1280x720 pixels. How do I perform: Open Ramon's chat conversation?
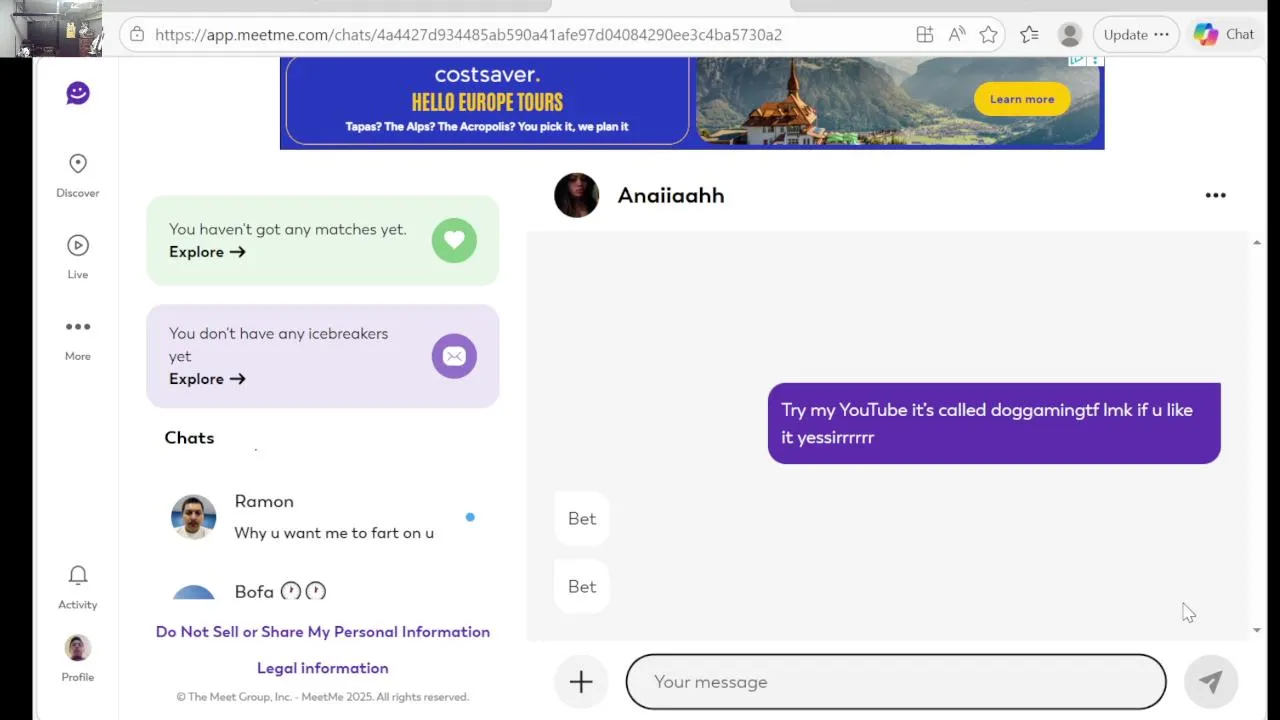pos(322,517)
